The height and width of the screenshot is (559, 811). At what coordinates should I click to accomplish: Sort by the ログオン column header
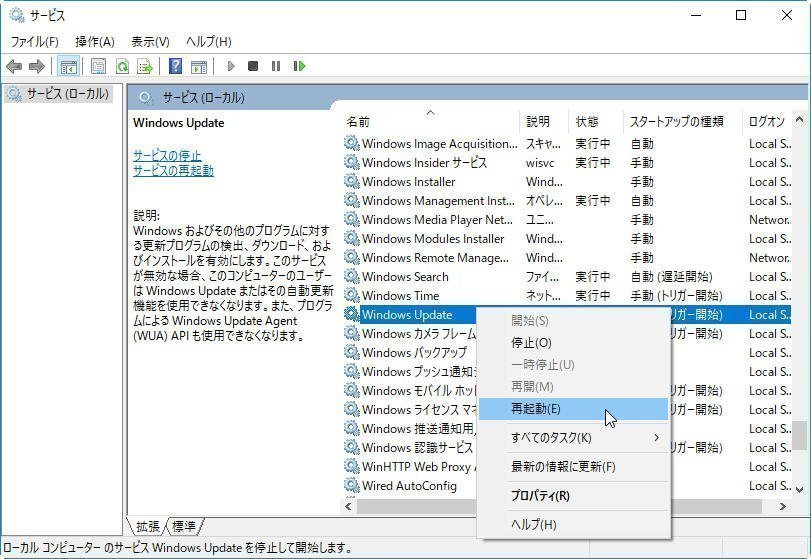(767, 121)
